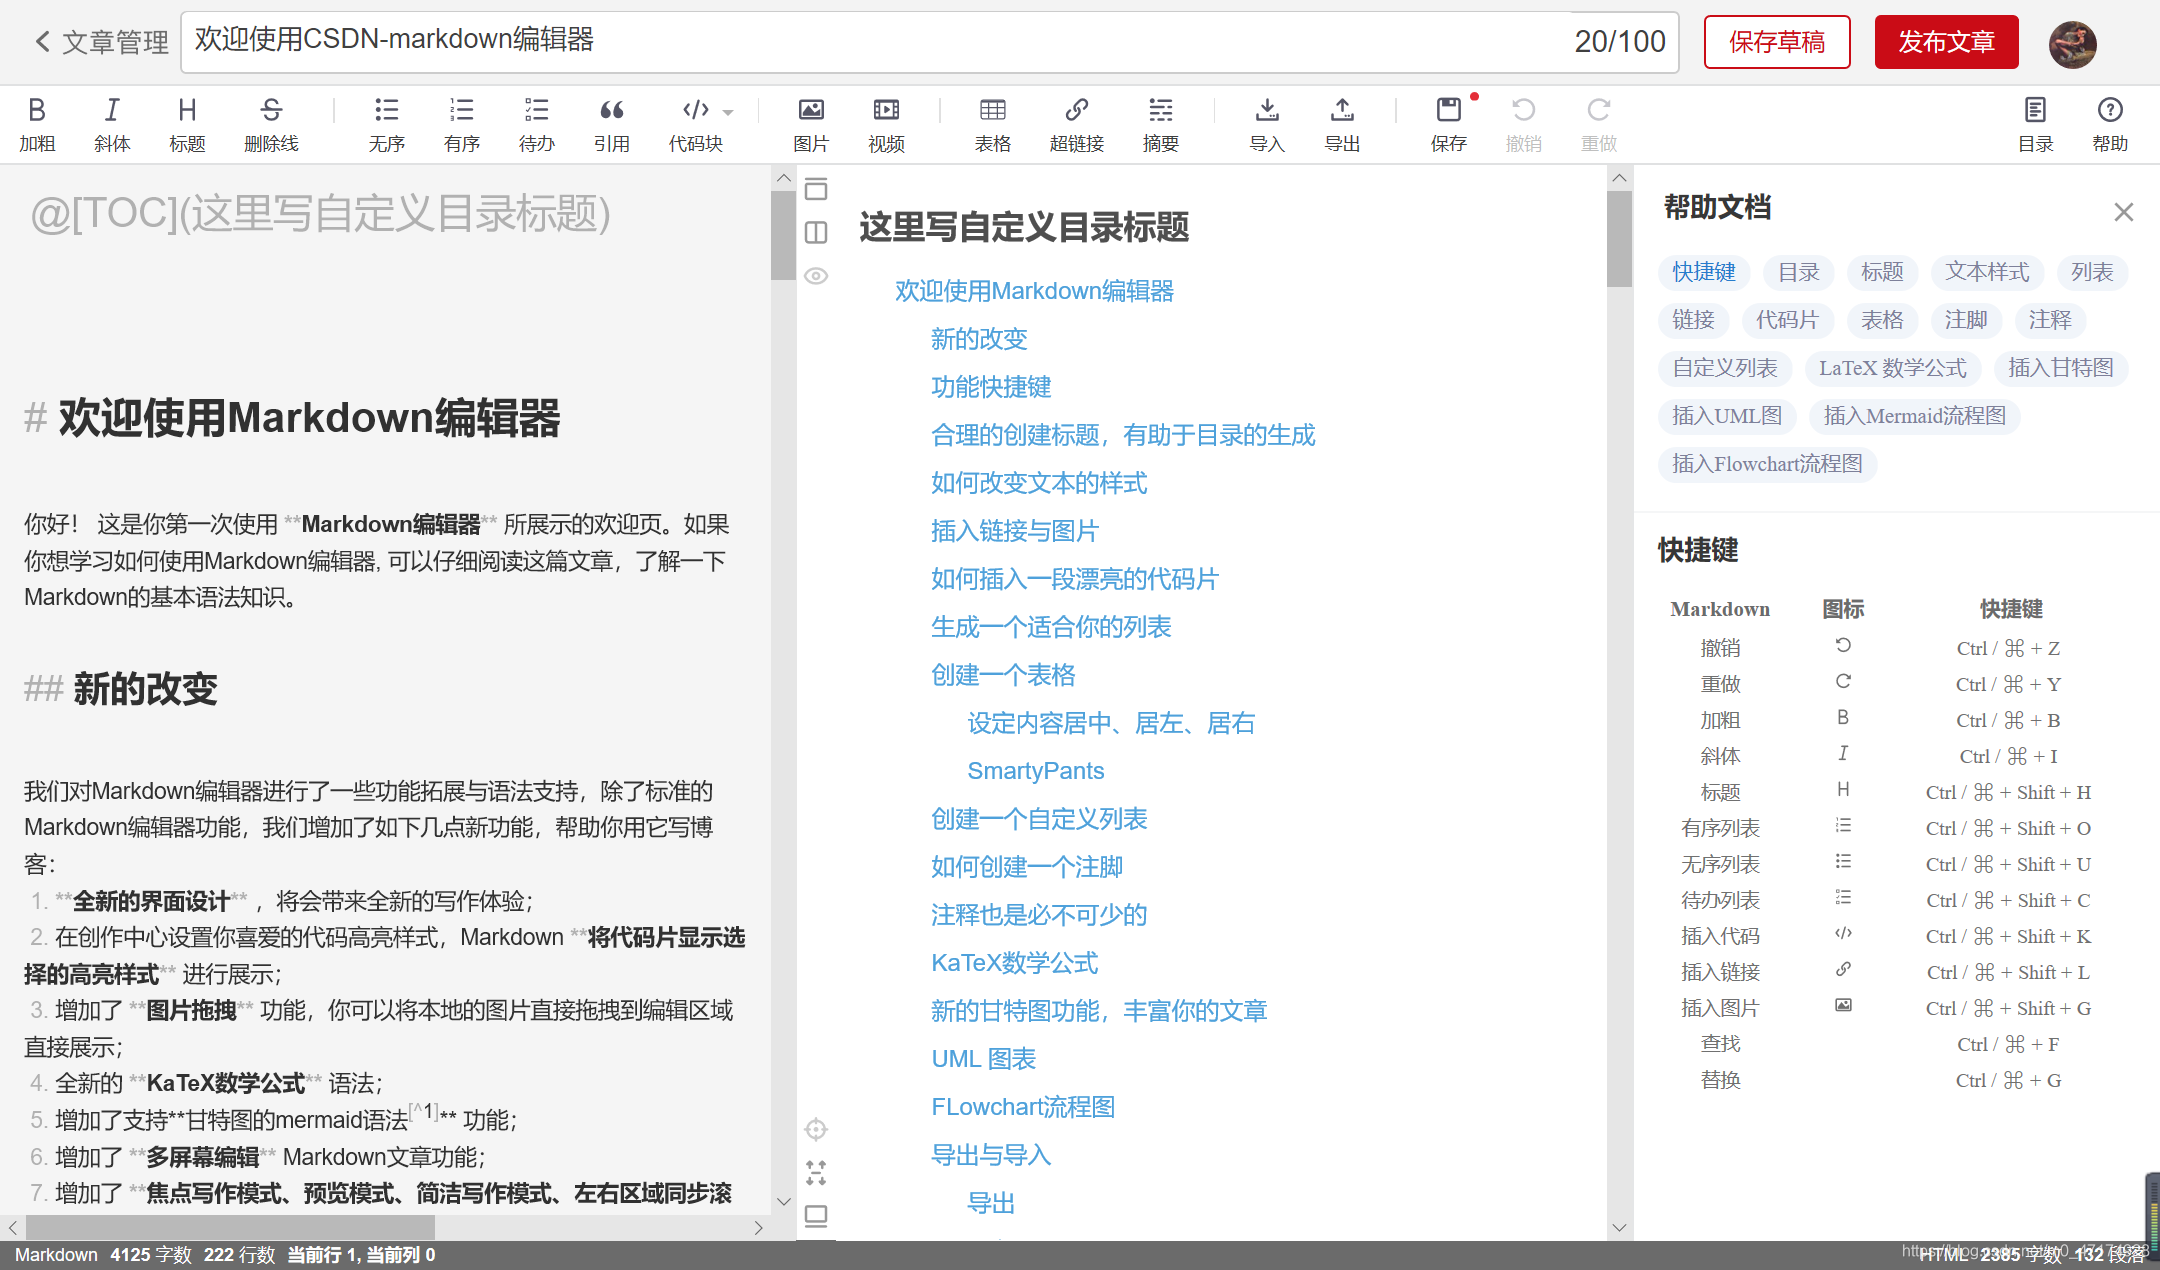The image size is (2160, 1270).
Task: Select the 文本样式 help tab
Action: [x=1987, y=272]
